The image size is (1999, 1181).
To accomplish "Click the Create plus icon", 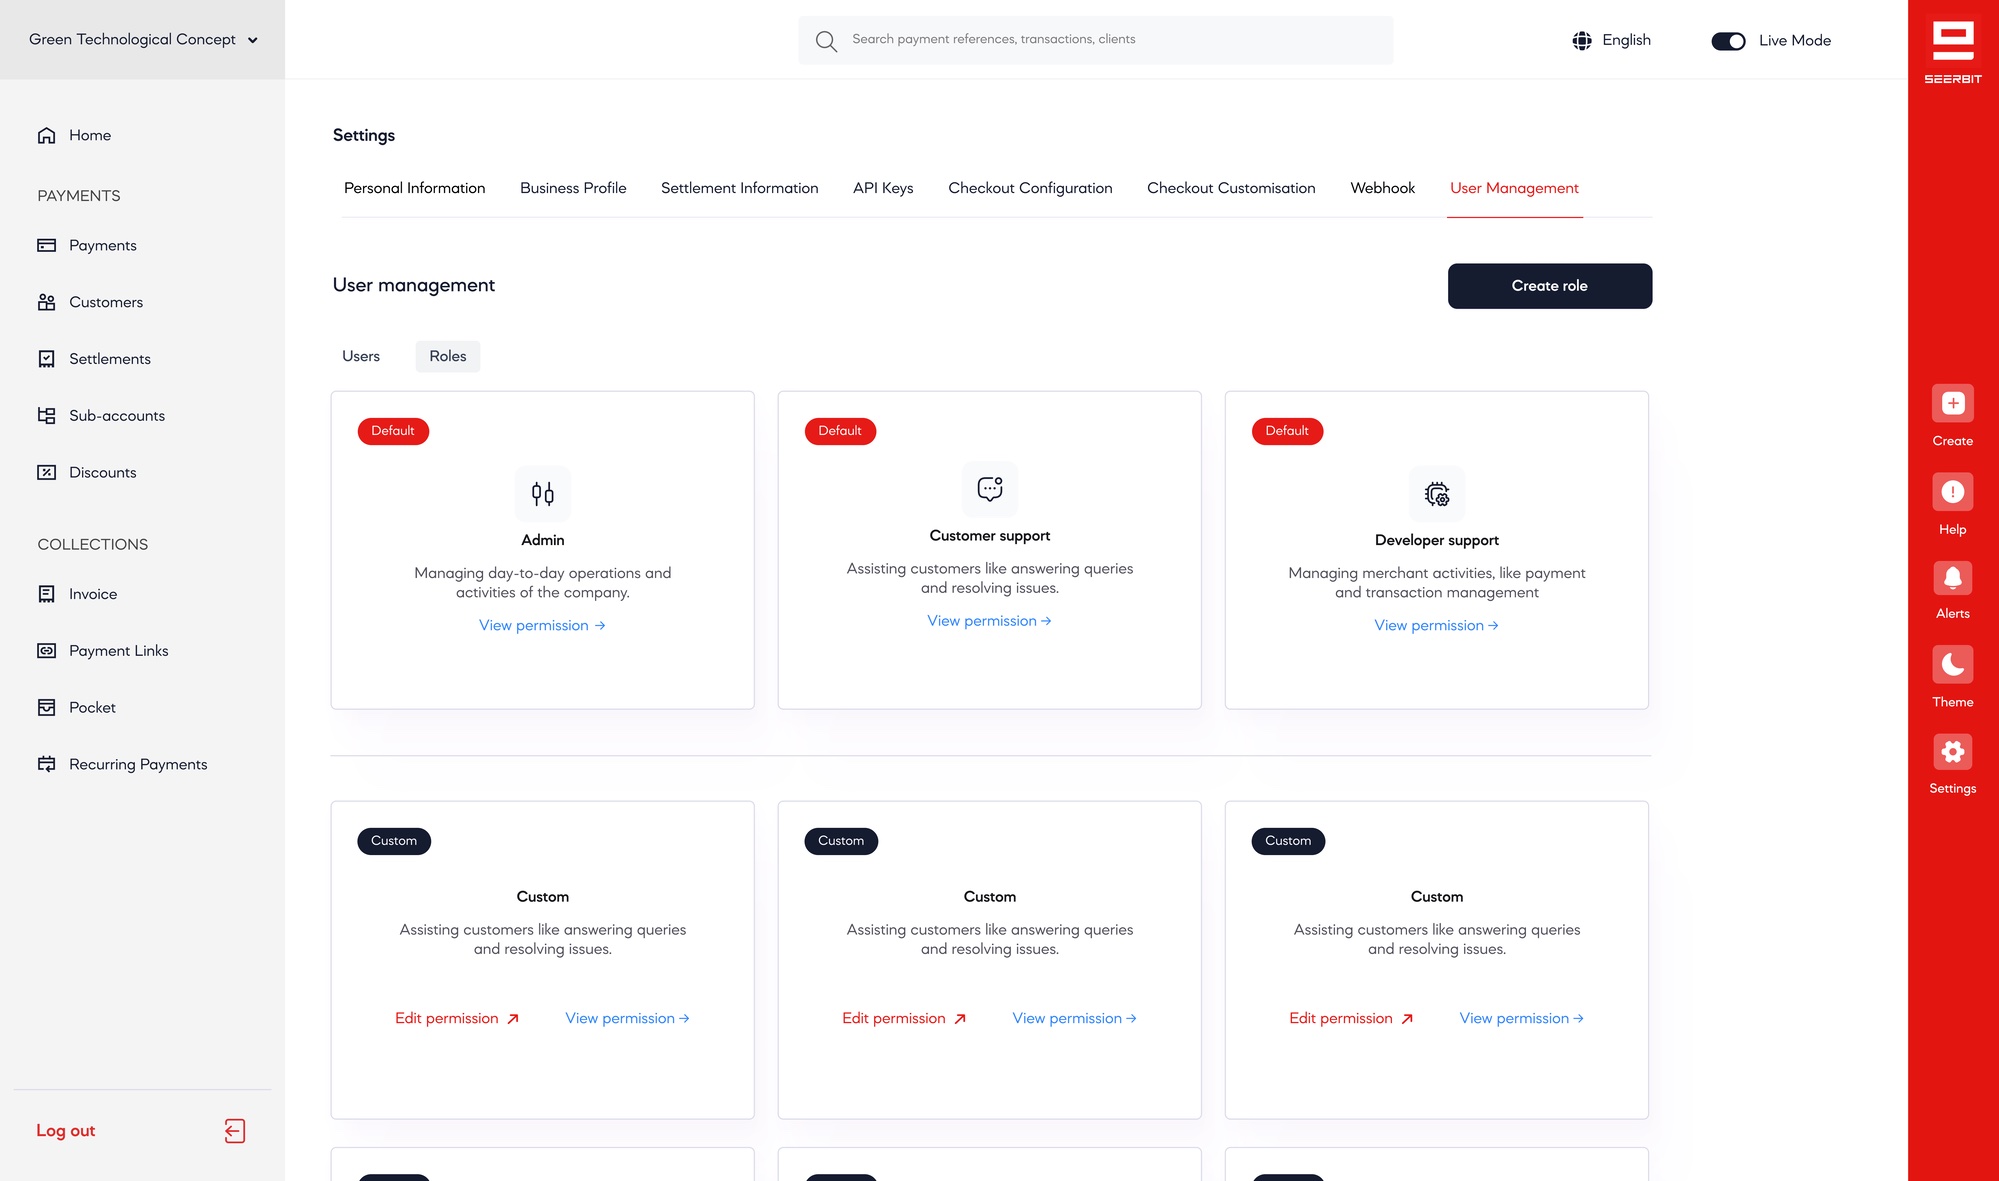I will pos(1953,403).
